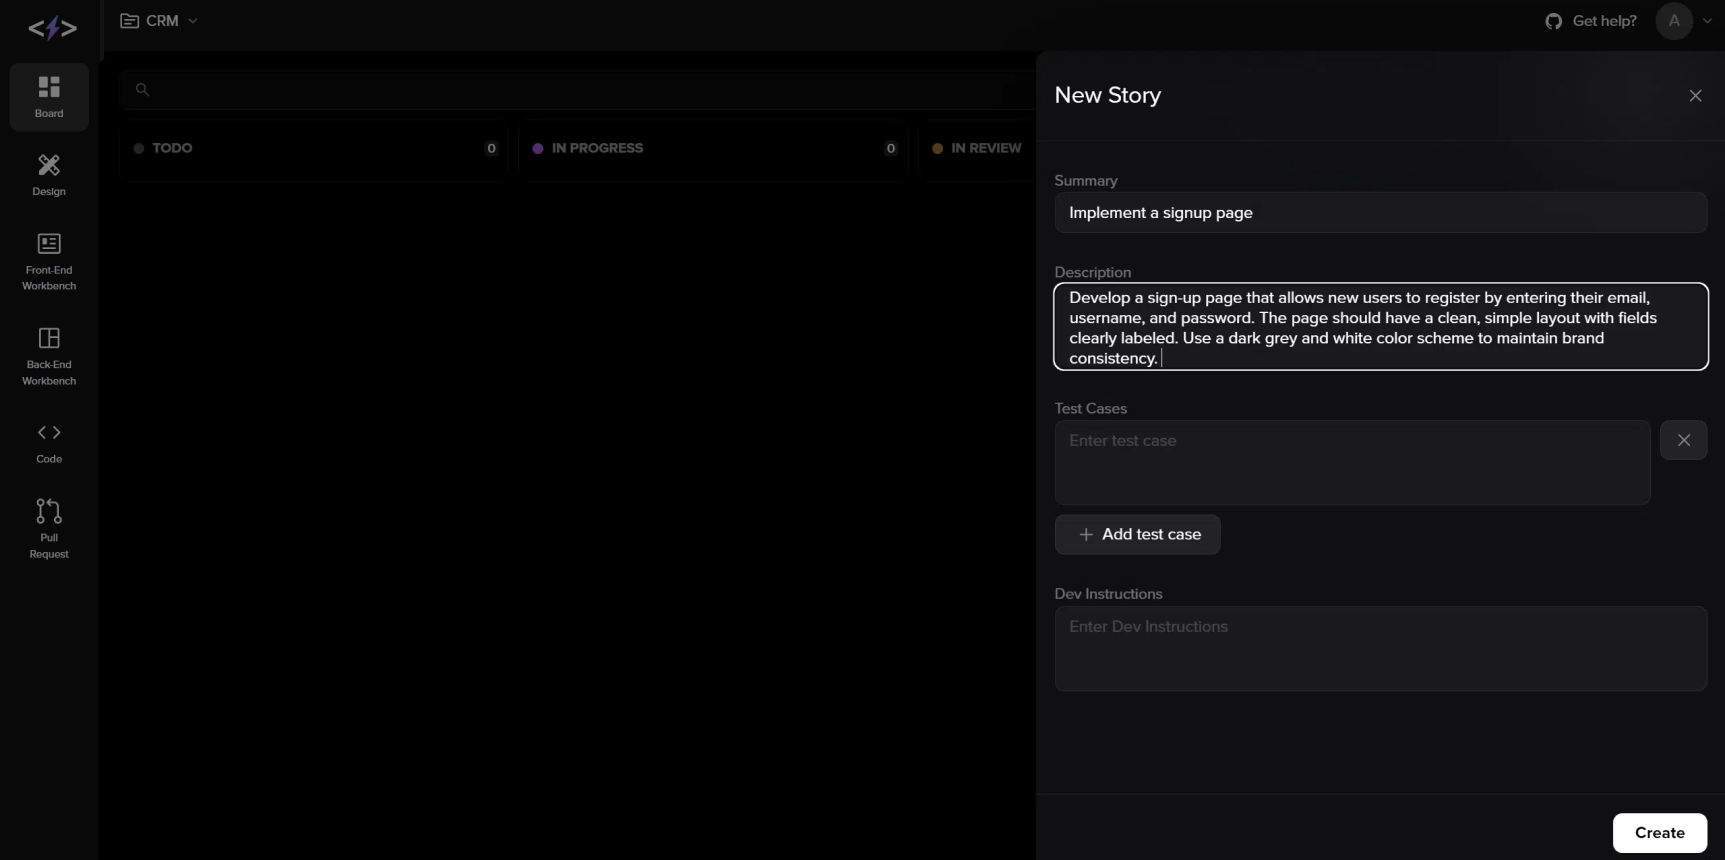Open the Code section

click(49, 443)
